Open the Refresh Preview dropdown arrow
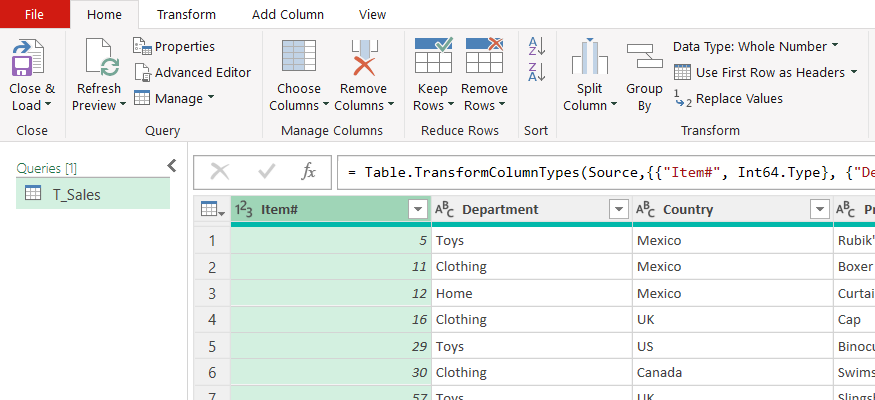The image size is (875, 400). (122, 105)
